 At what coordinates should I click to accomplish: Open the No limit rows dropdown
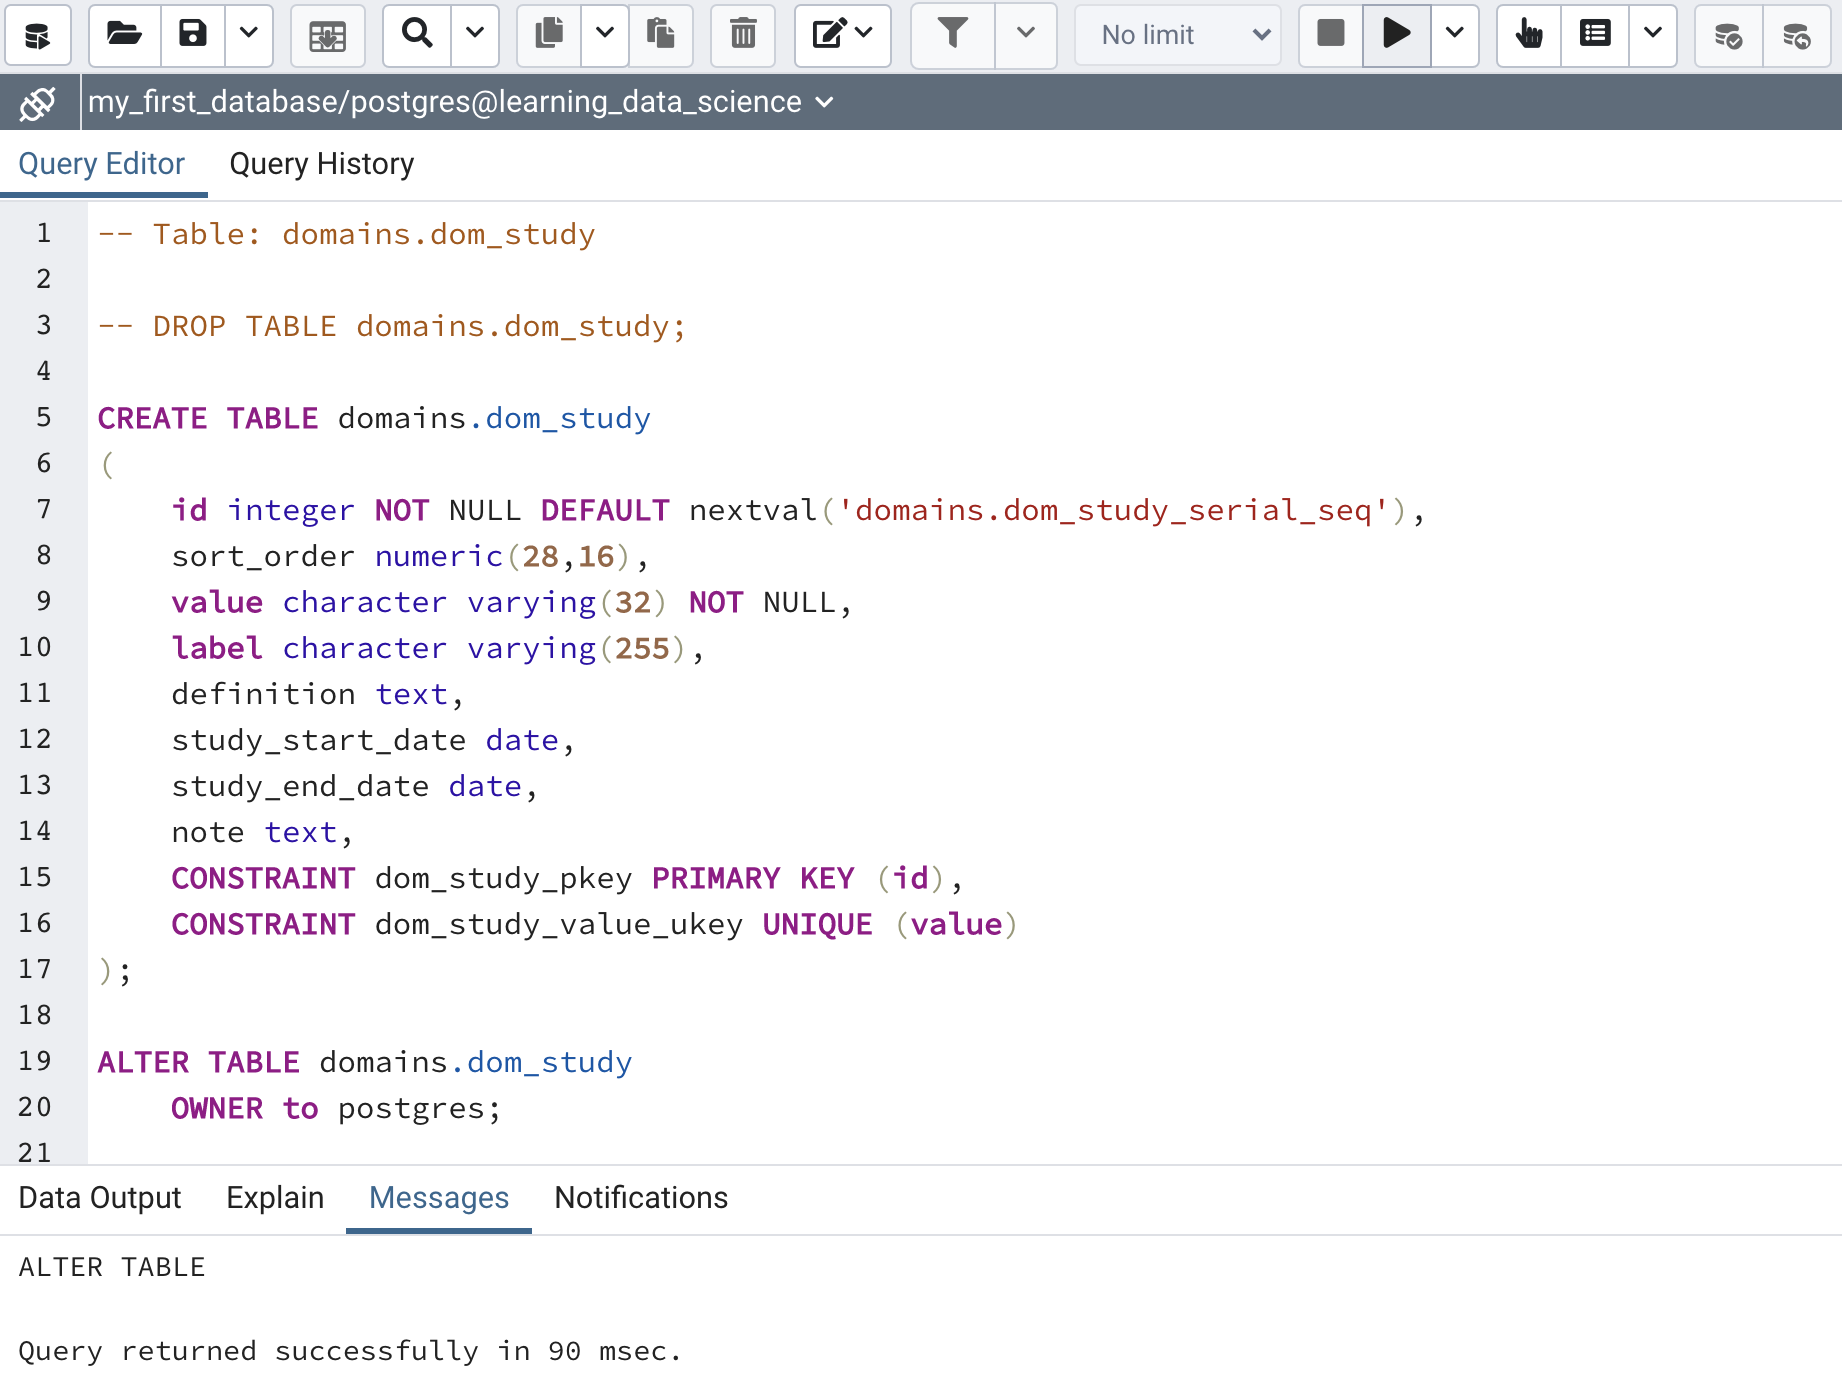(x=1178, y=35)
